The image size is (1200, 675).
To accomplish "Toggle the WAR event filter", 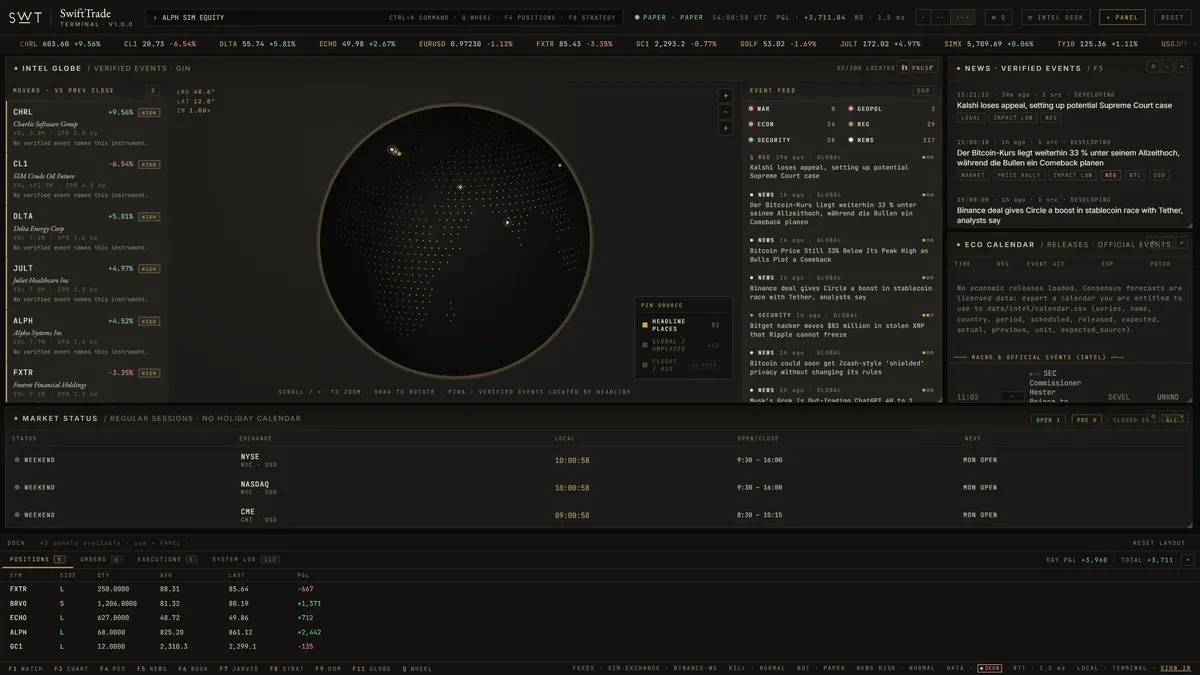I will tap(792, 109).
